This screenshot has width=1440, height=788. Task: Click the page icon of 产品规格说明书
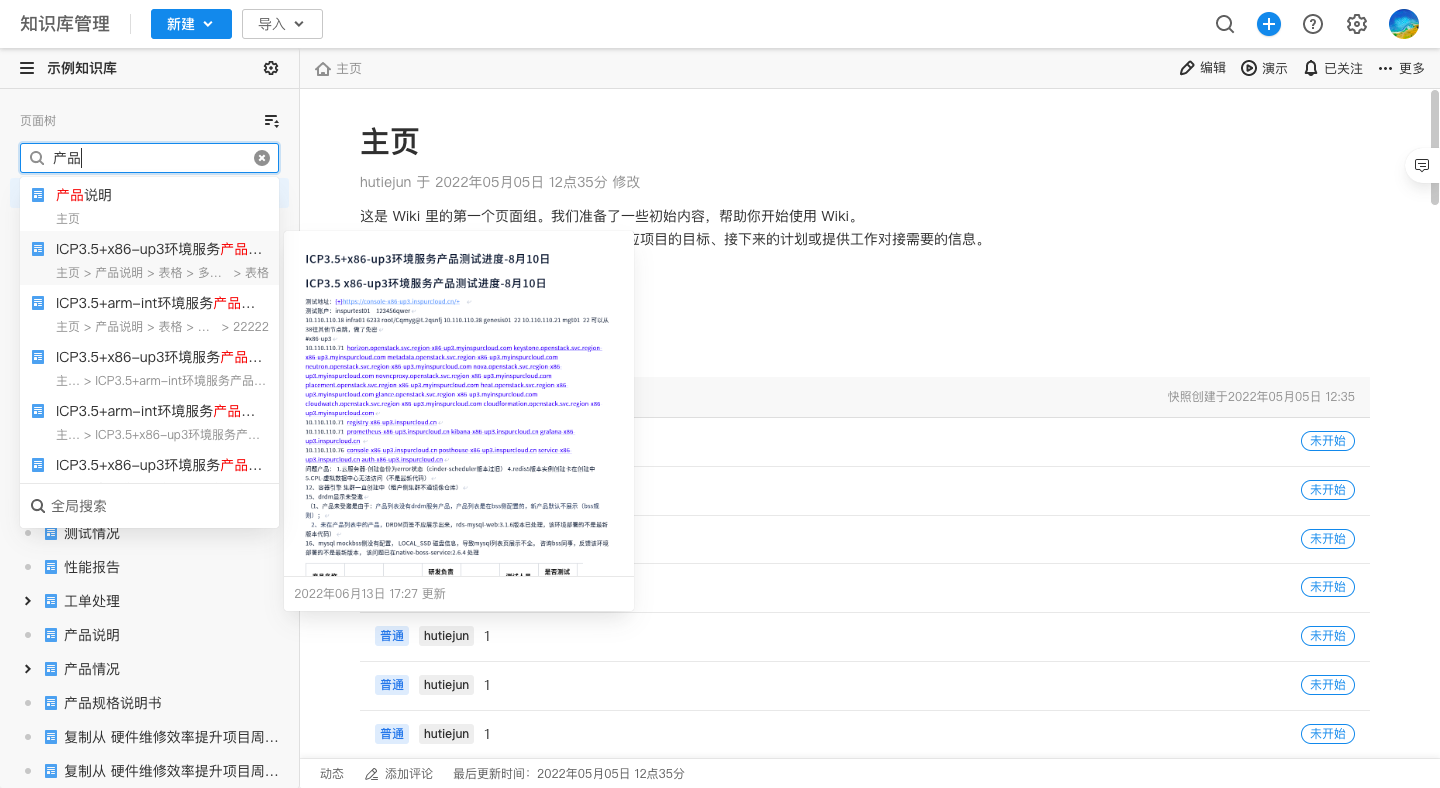coord(51,703)
